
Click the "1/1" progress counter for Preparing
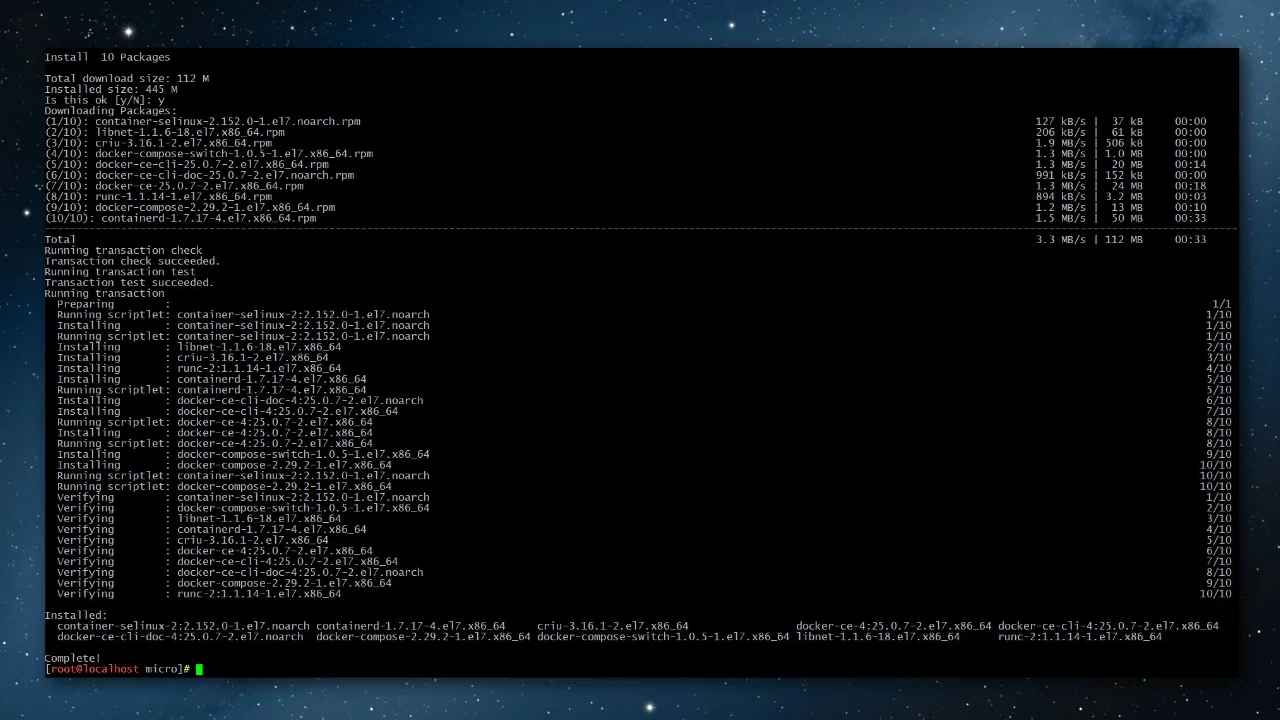click(1222, 304)
